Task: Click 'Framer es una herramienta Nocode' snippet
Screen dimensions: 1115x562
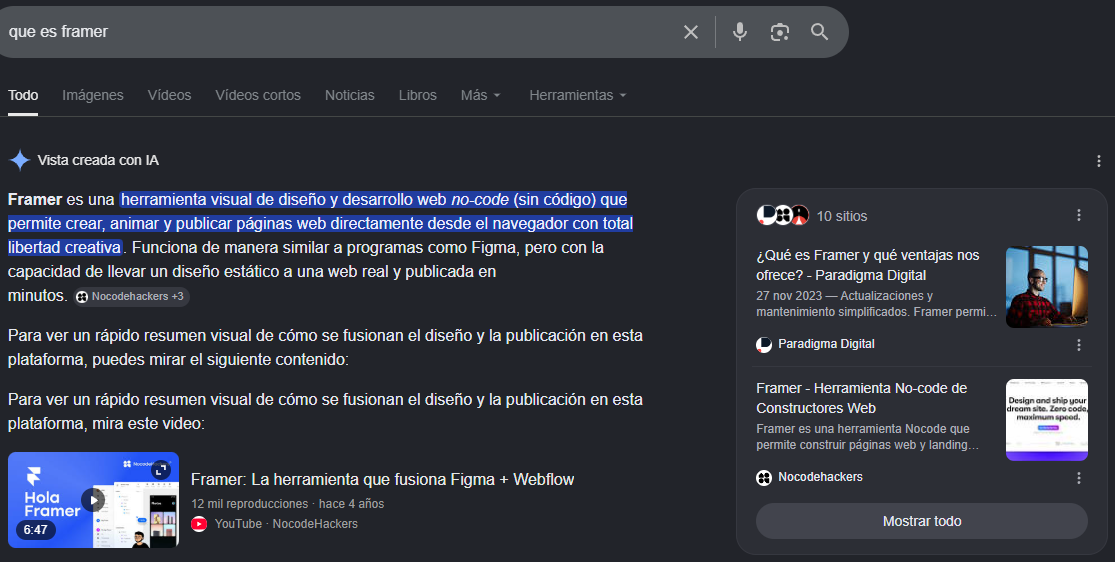Action: [868, 437]
